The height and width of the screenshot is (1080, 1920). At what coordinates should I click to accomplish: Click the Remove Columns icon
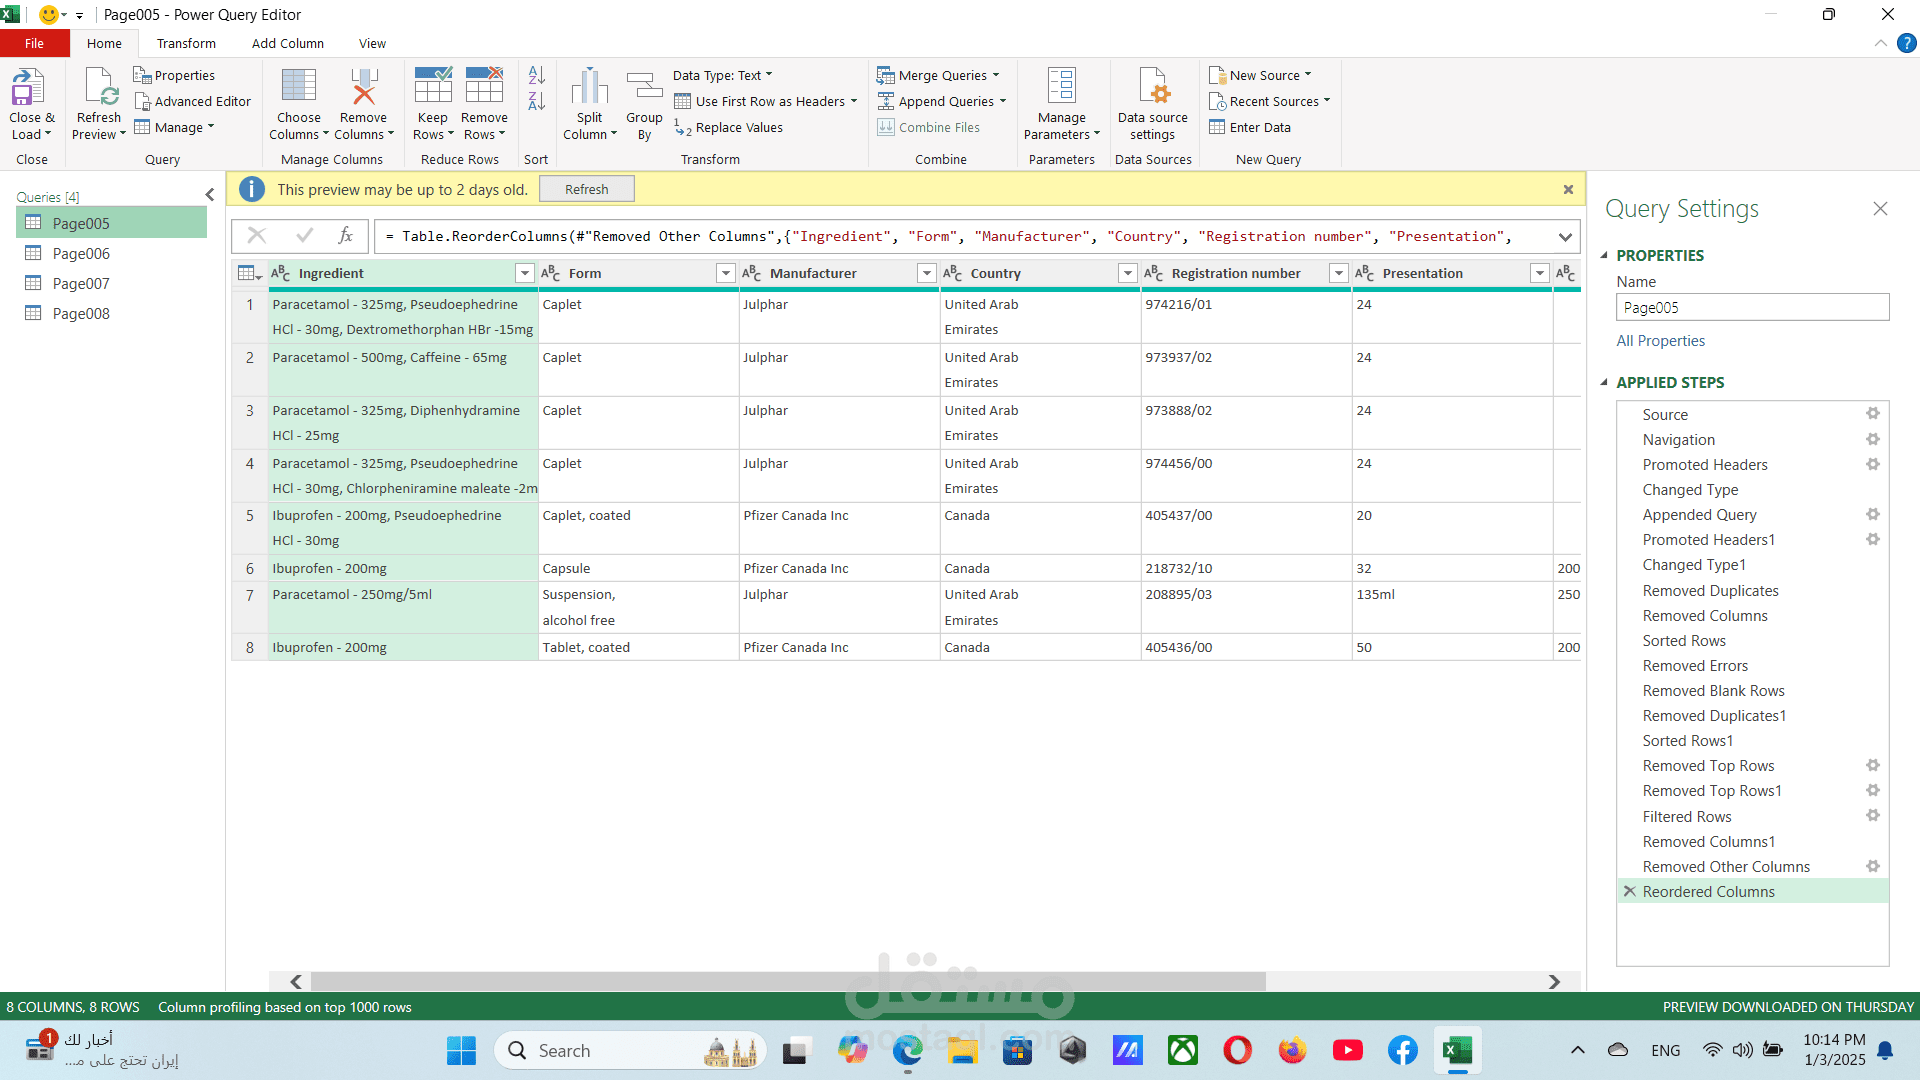click(363, 86)
